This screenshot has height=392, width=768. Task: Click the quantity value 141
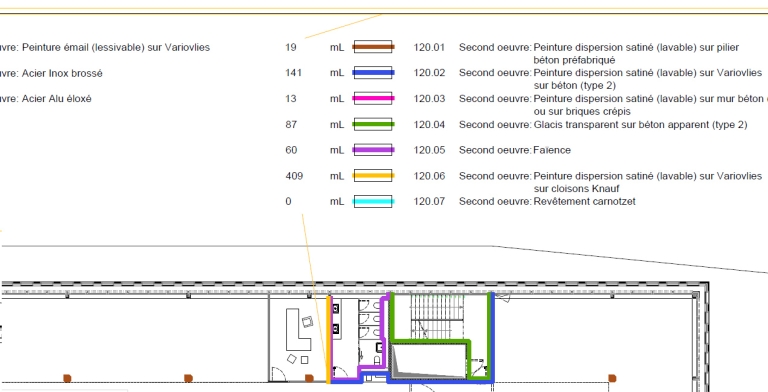(x=293, y=73)
